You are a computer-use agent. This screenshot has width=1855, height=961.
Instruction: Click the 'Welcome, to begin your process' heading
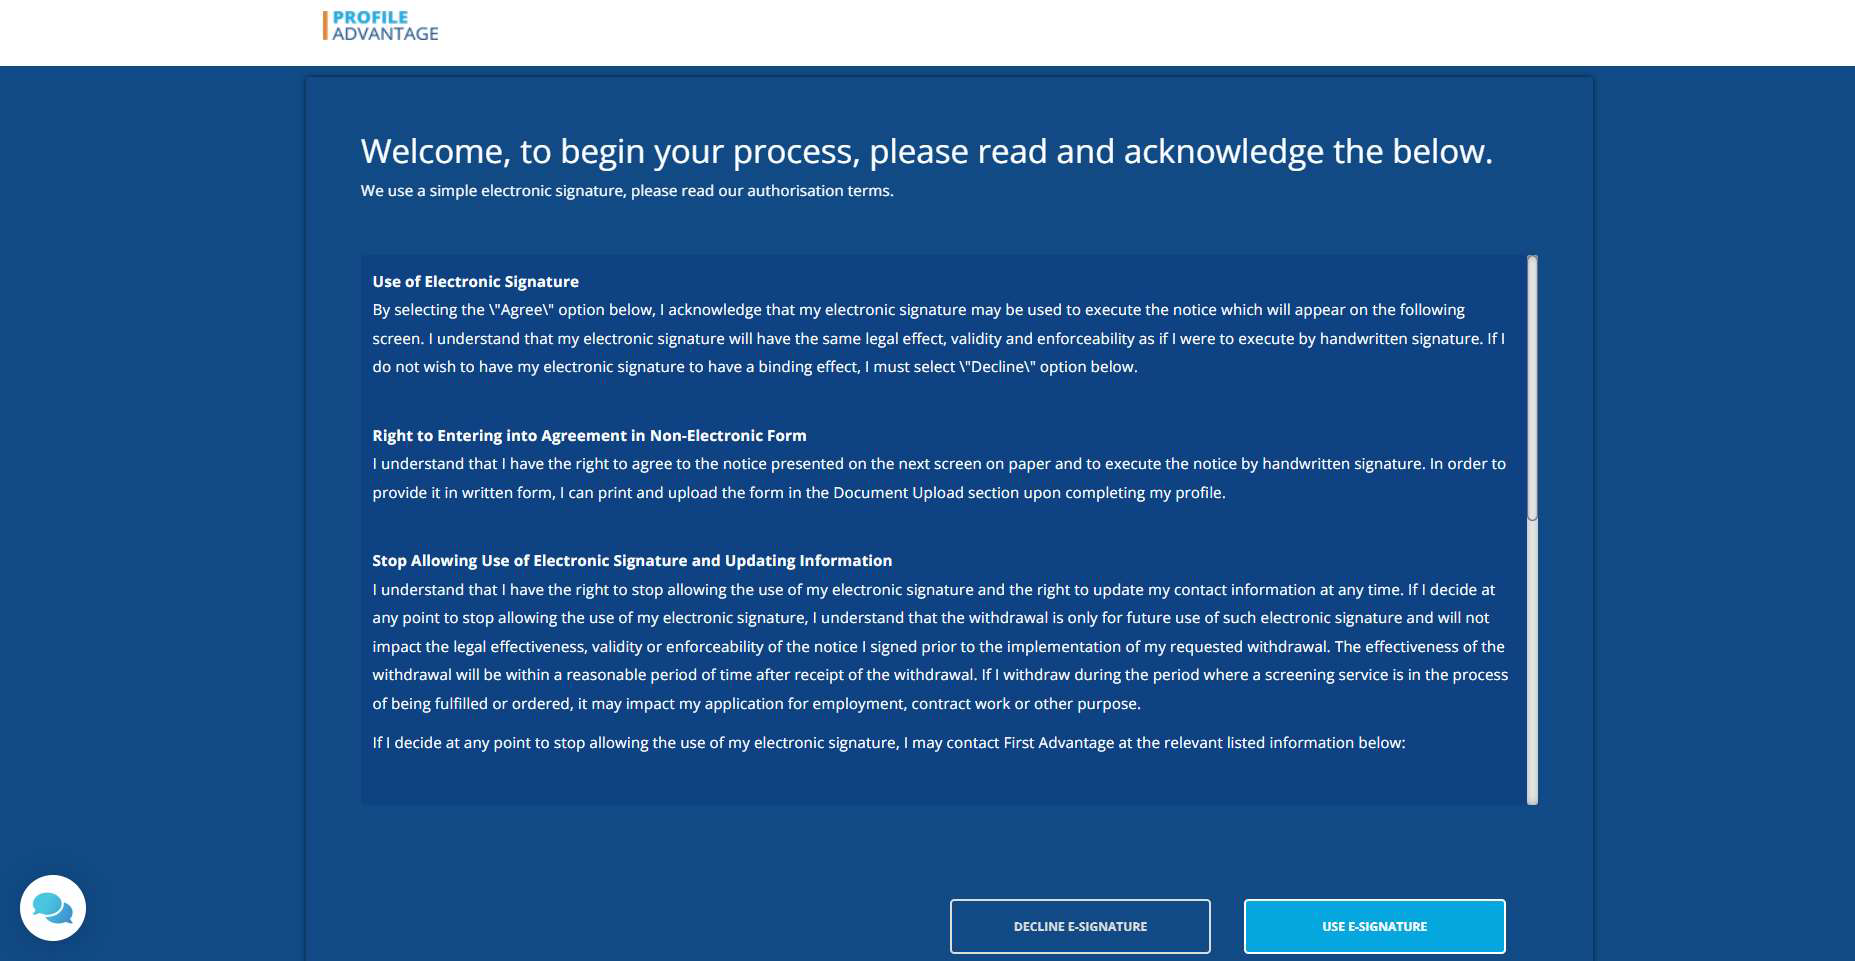point(925,152)
